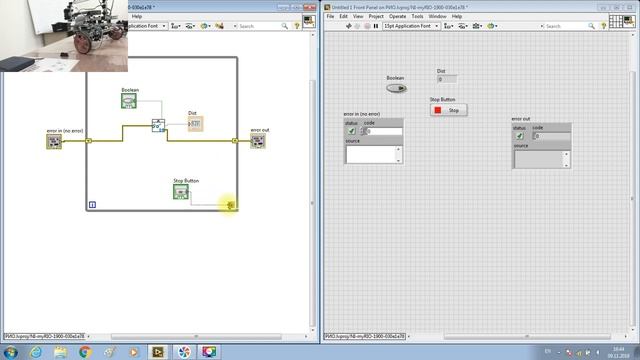Open Align Objects dropdown in block diagram toolbar
Viewport: 640px width, 360px height.
176,26
